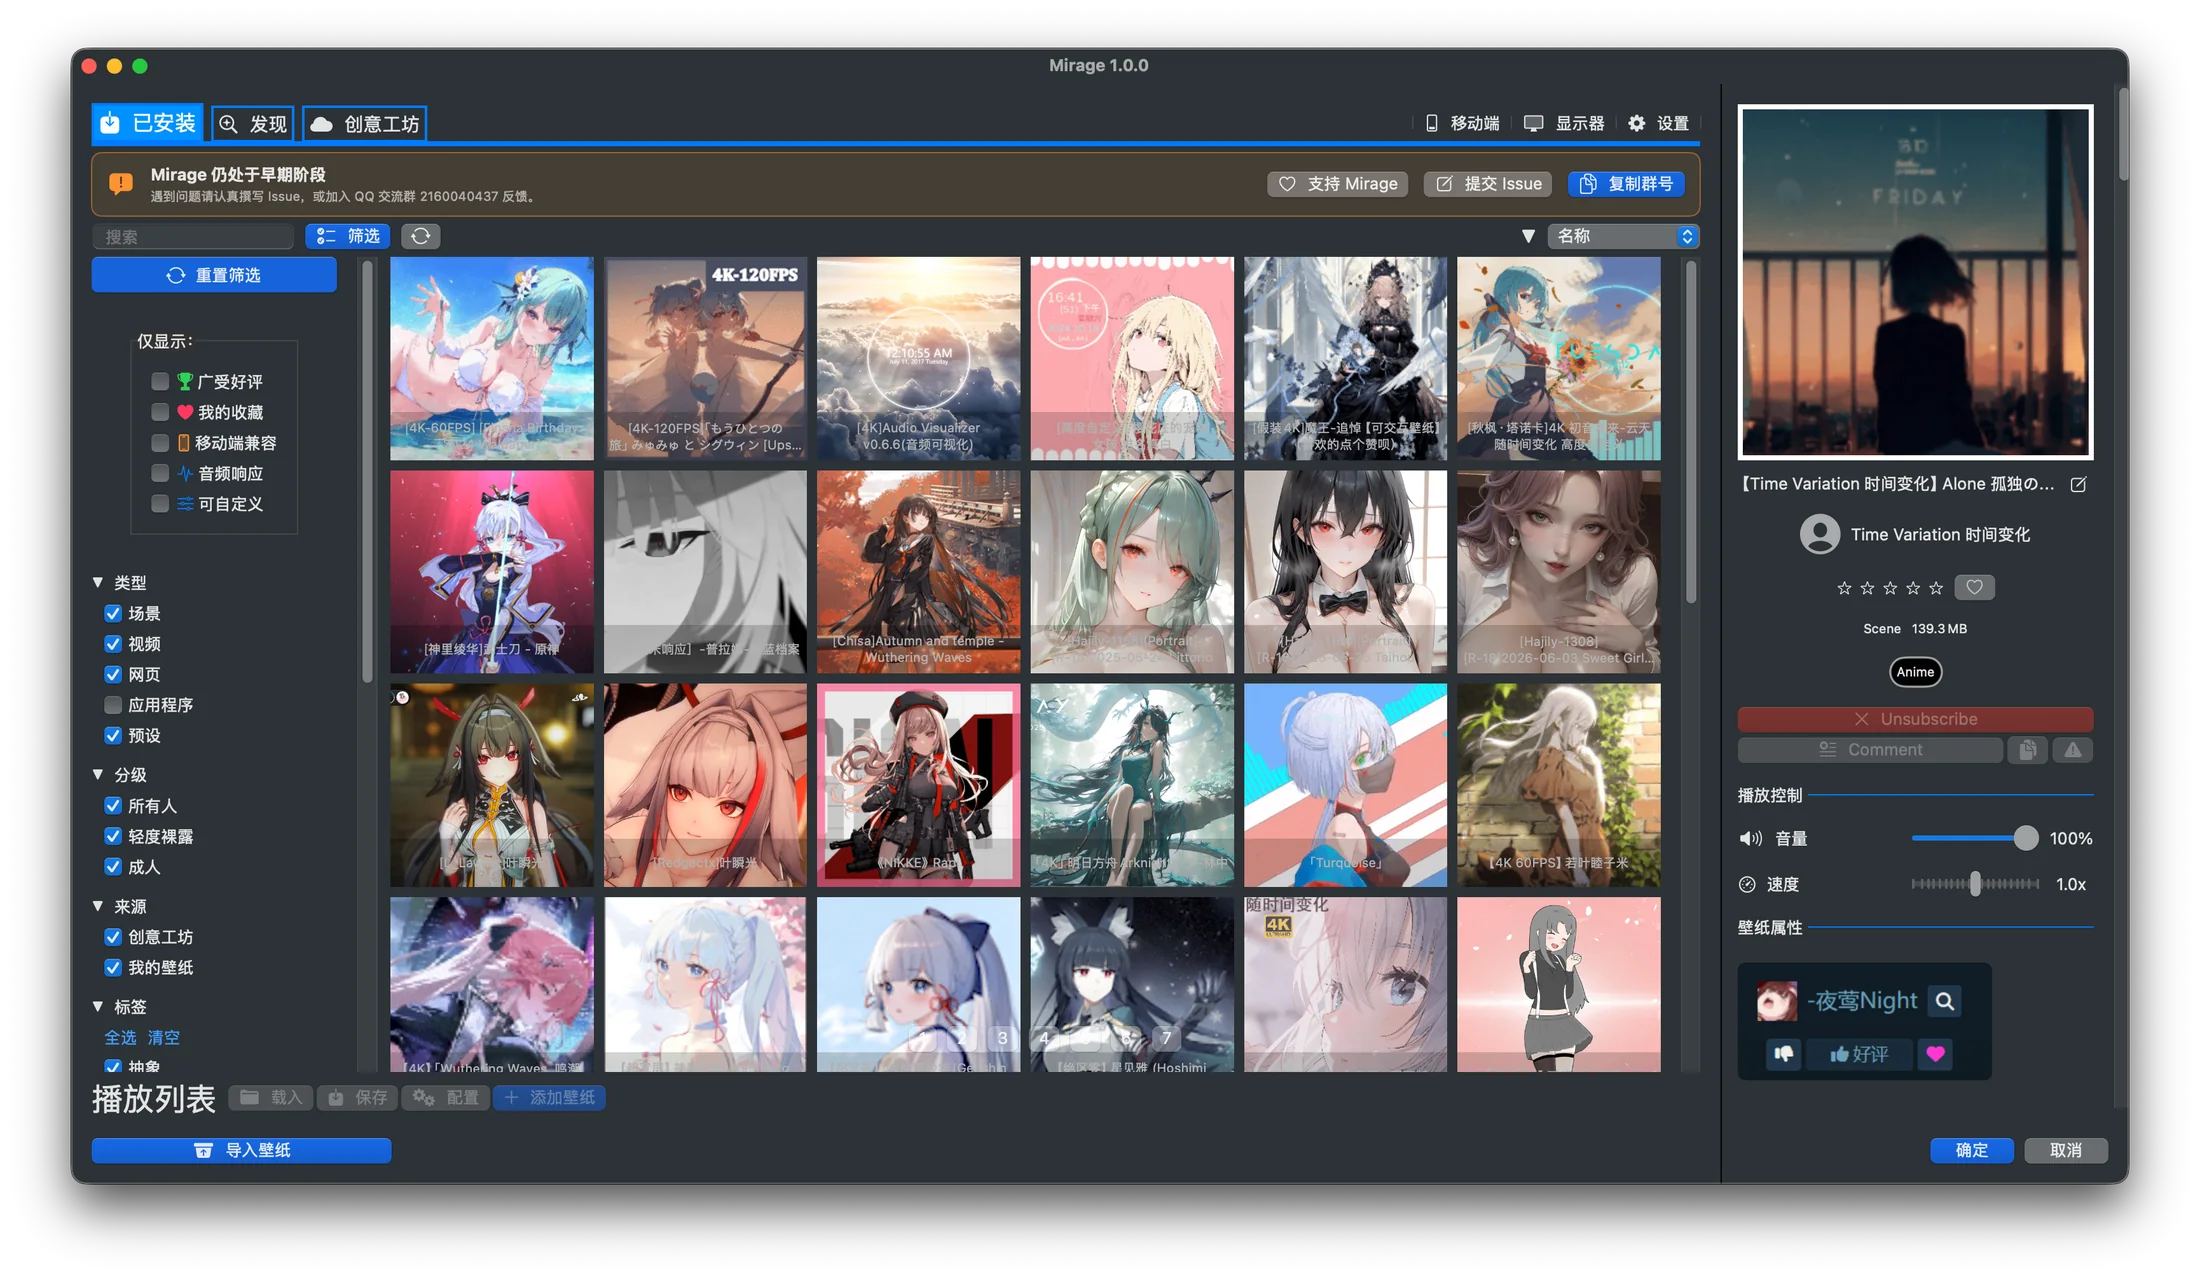This screenshot has width=2200, height=1278.
Task: Click the speed gauge icon
Action: click(1747, 884)
